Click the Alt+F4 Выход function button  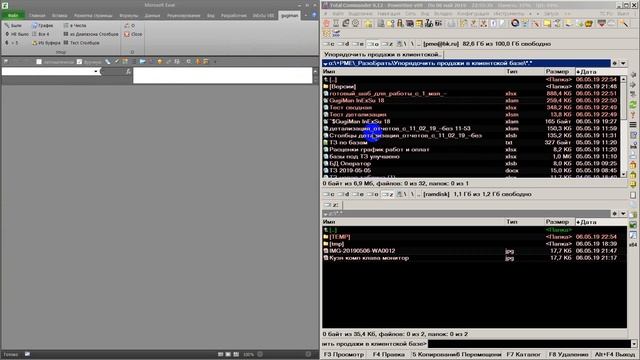(615, 354)
